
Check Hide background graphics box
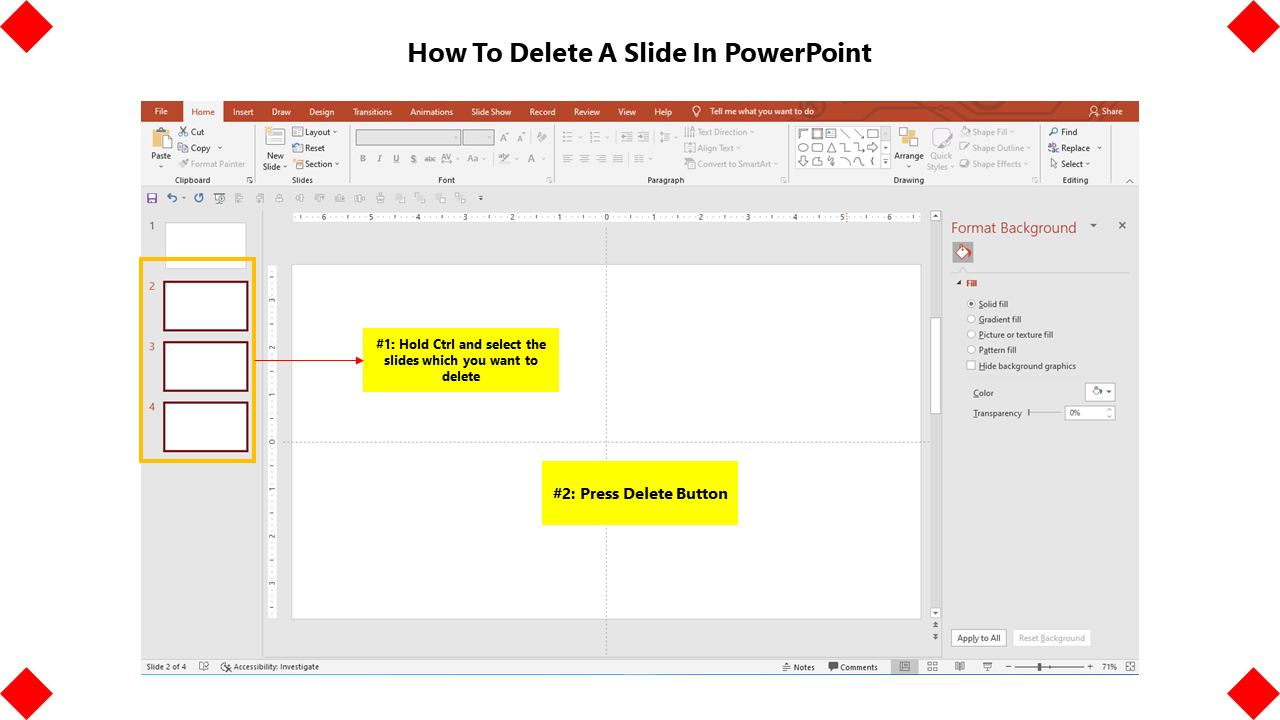click(971, 366)
